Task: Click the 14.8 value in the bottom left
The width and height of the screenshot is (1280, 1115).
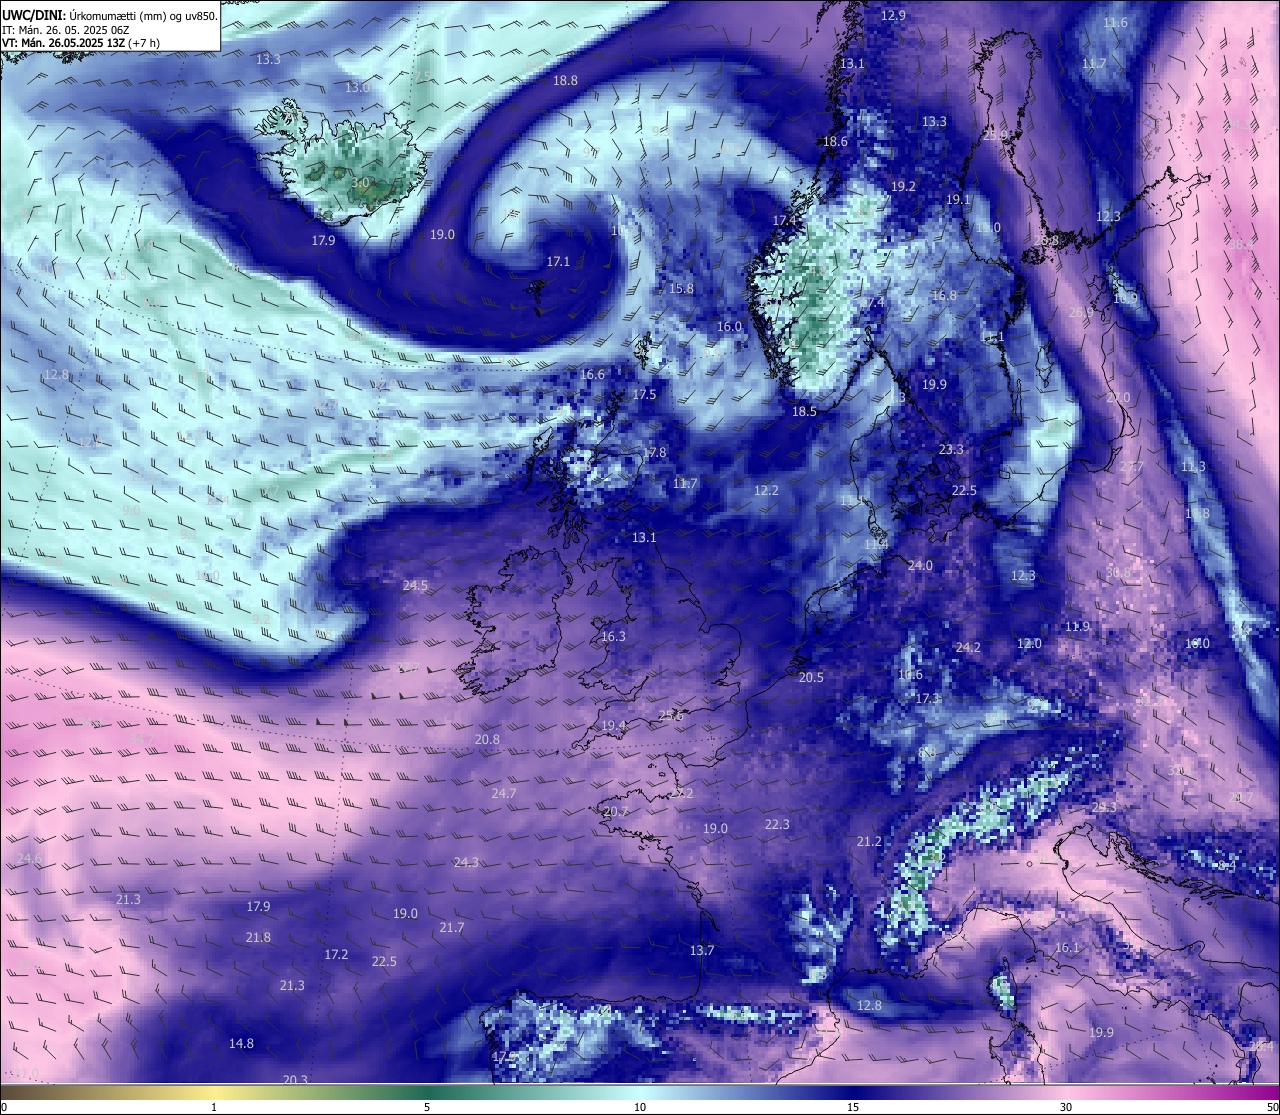Action: click(241, 1044)
